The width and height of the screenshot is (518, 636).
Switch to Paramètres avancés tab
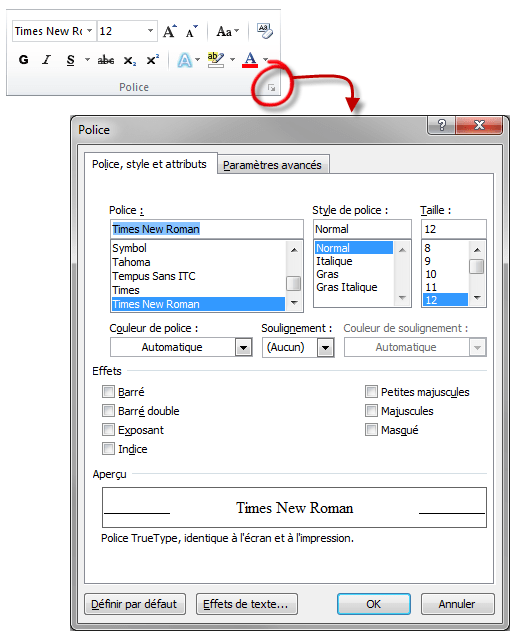[x=273, y=165]
